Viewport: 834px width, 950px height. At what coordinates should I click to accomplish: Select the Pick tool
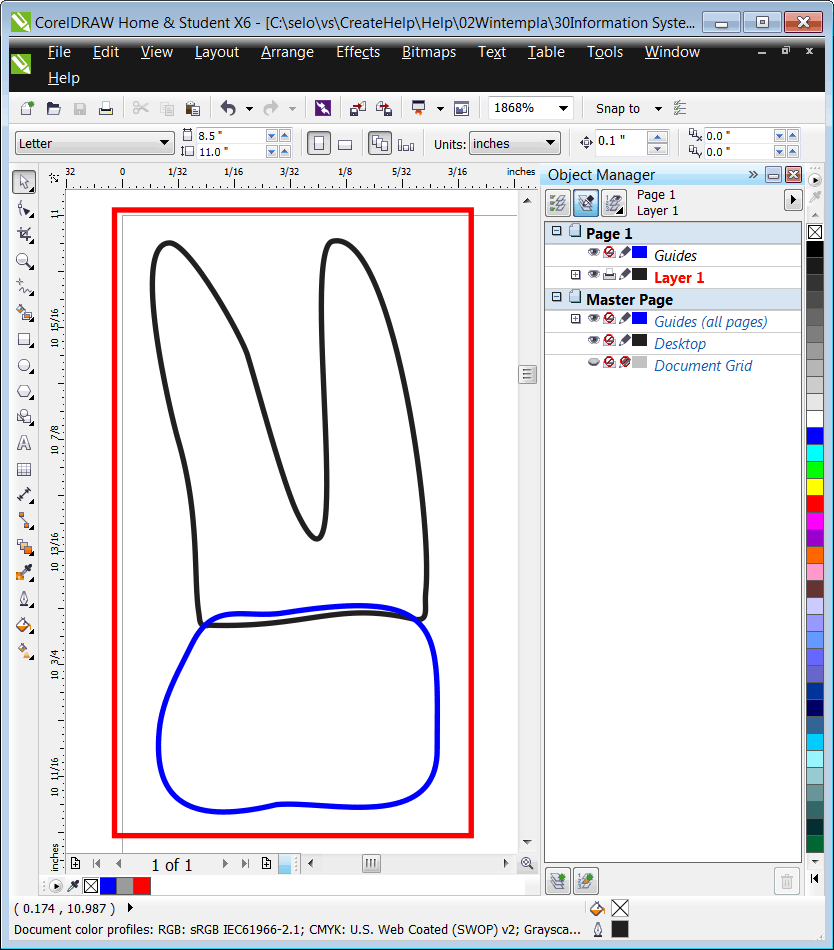click(24, 182)
